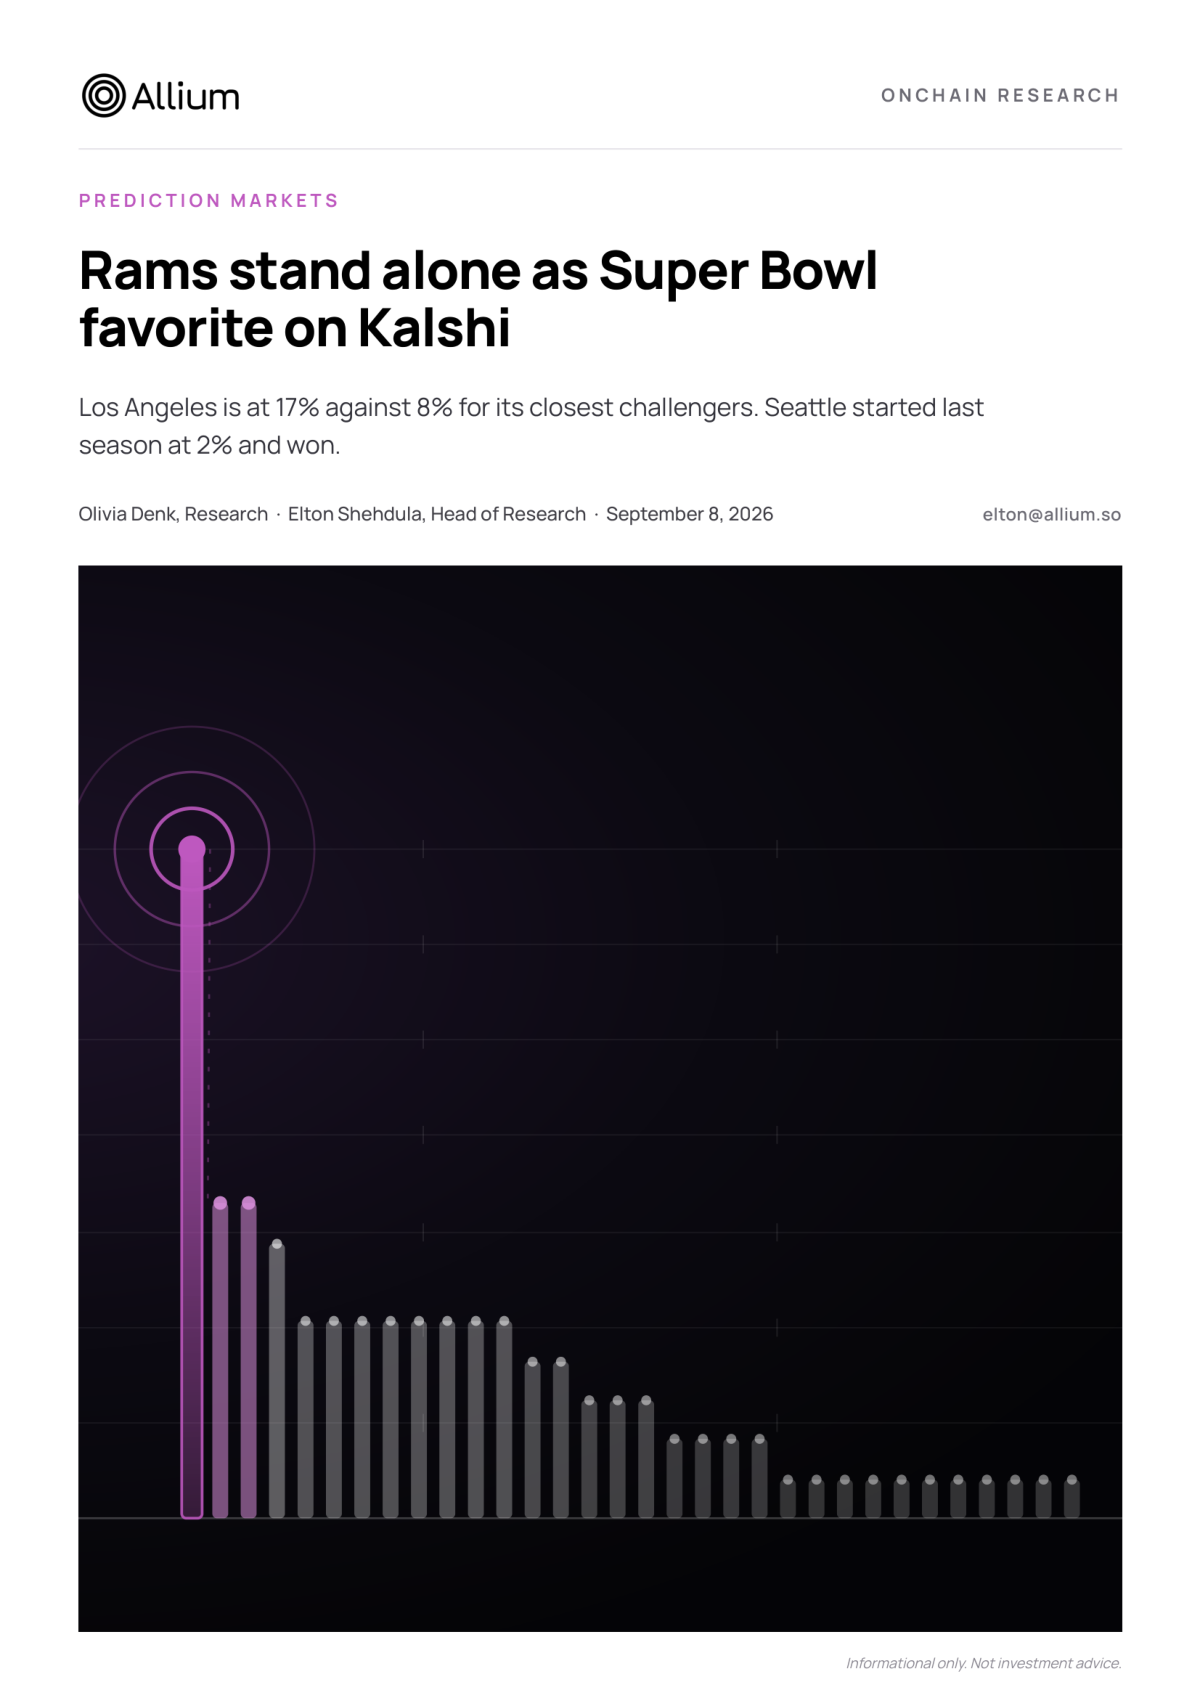Click the last short gray bar on right
Screen dimensions: 1200x1698
[x=1072, y=1497]
